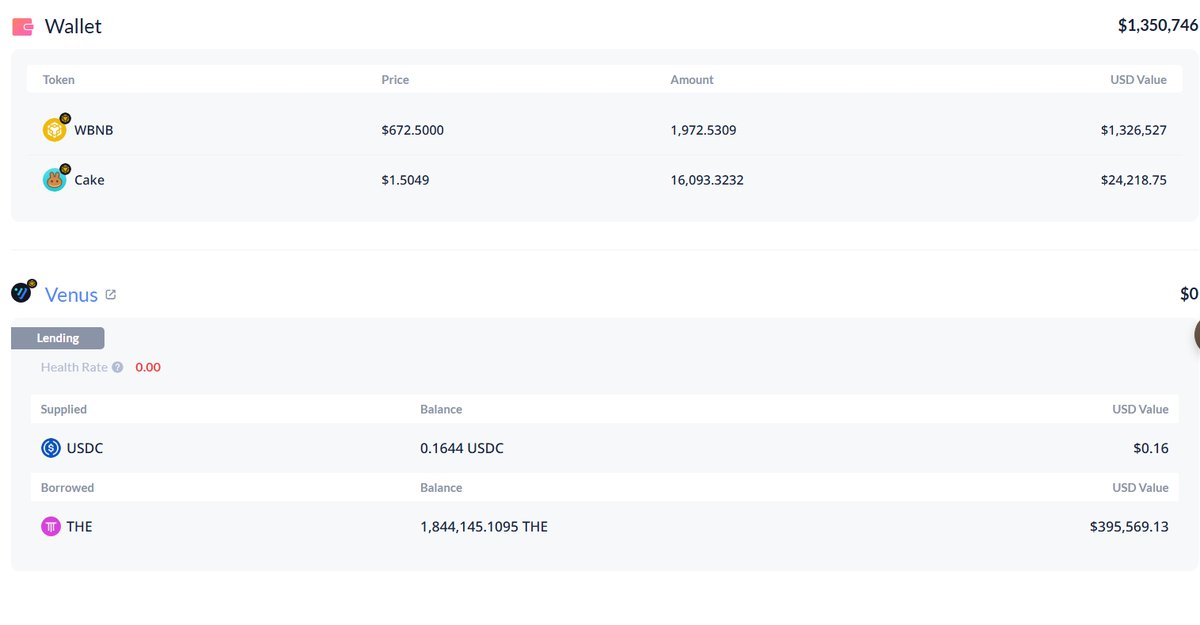1200x625 pixels.
Task: Click the round floating button at right edge
Action: pyautogui.click(x=1194, y=336)
